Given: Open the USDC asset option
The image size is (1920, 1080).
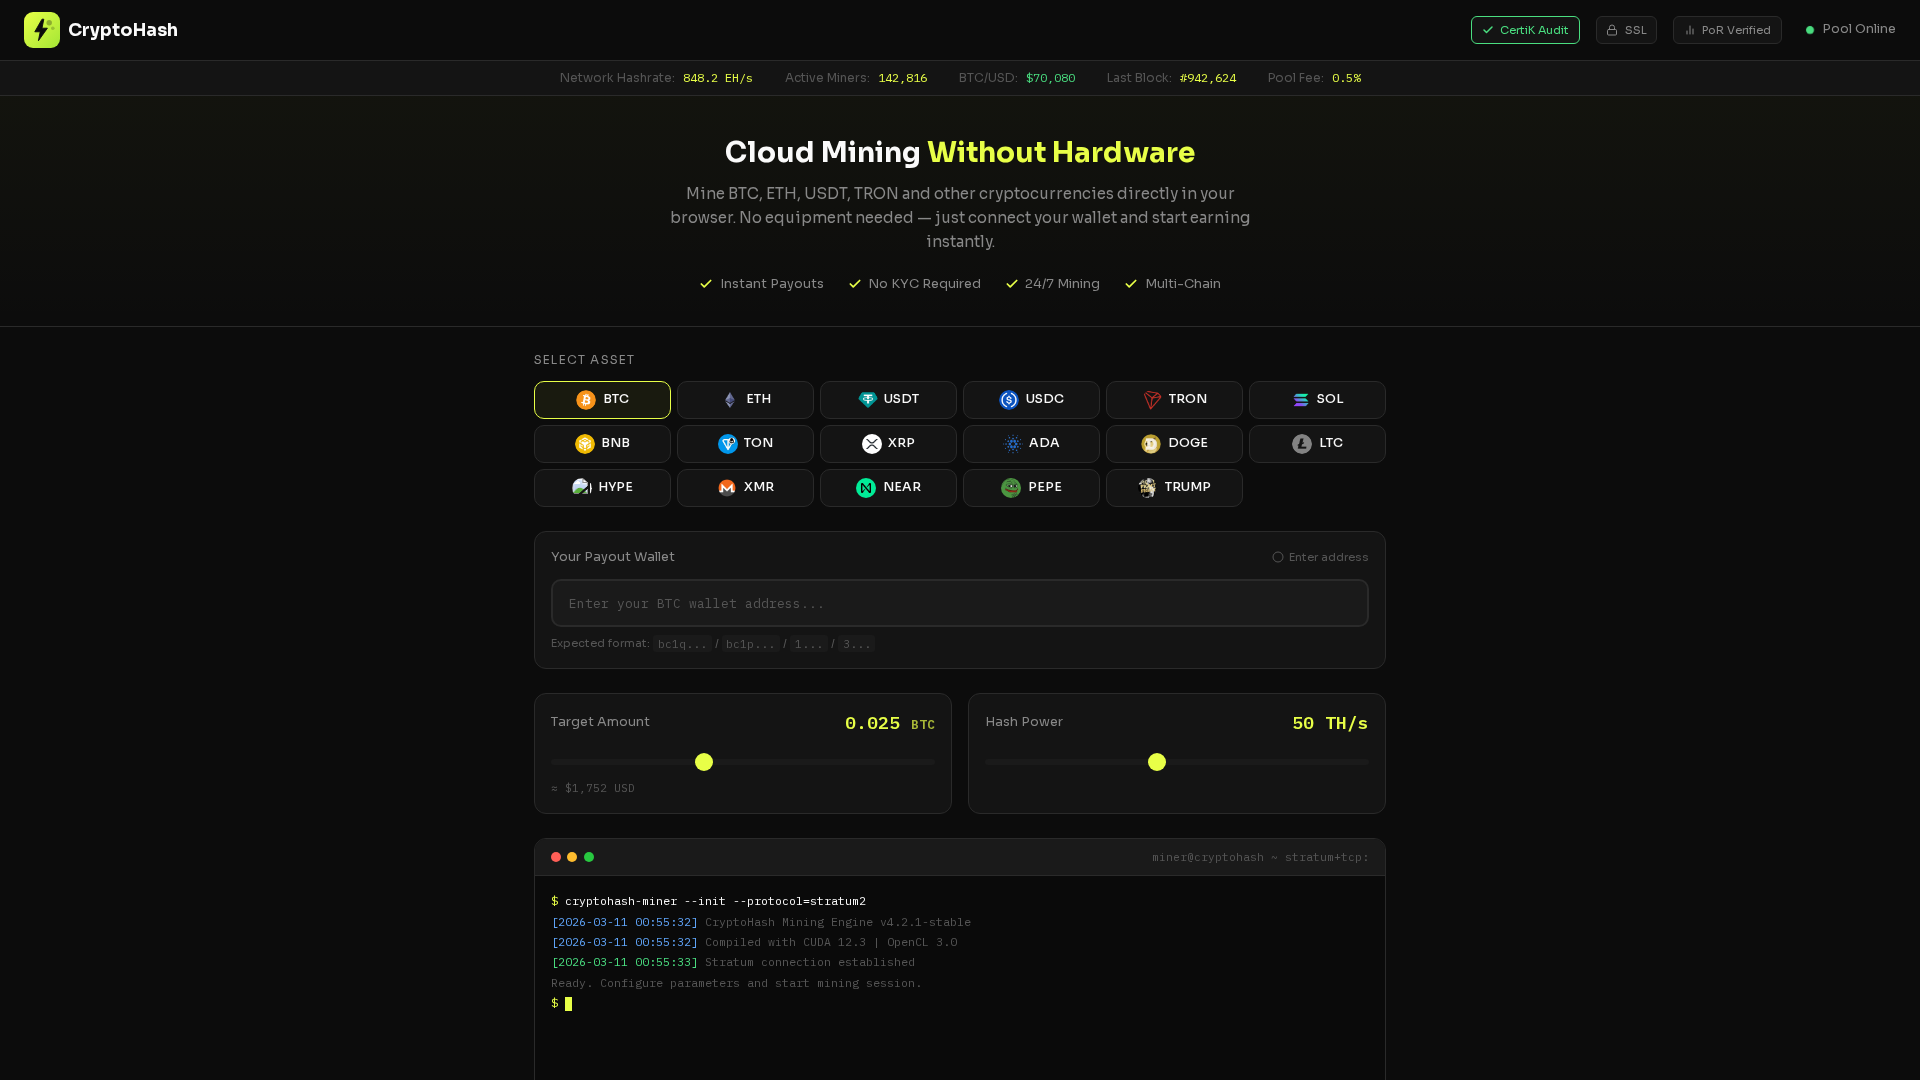Looking at the screenshot, I should pos(1031,399).
